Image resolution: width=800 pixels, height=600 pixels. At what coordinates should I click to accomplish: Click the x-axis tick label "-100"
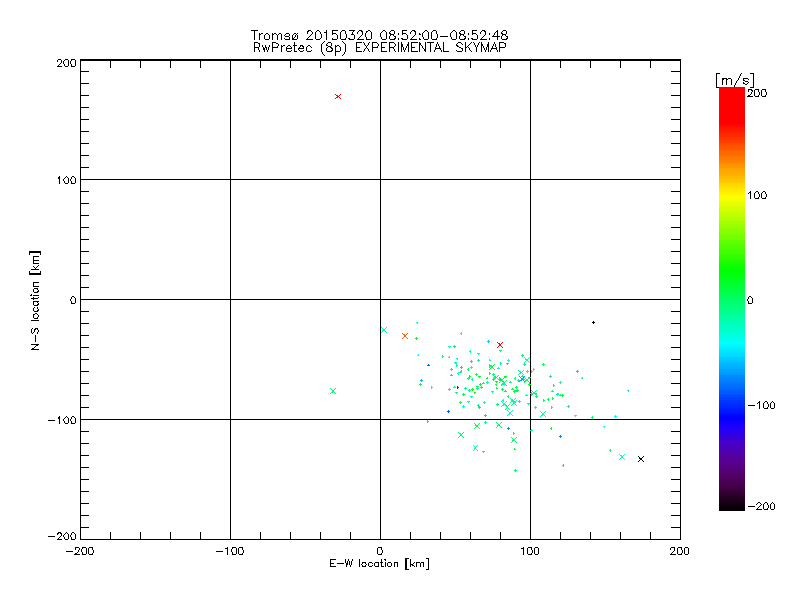click(x=230, y=551)
